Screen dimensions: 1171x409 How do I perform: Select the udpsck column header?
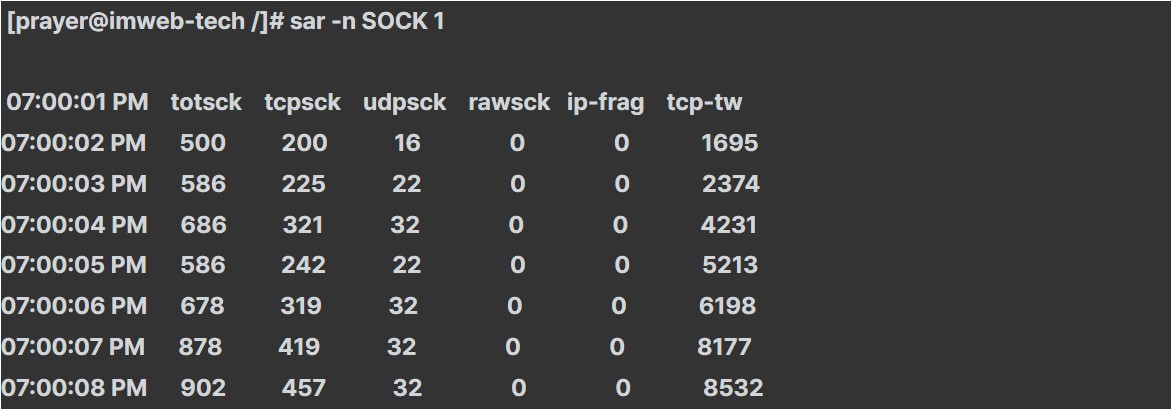tap(405, 103)
